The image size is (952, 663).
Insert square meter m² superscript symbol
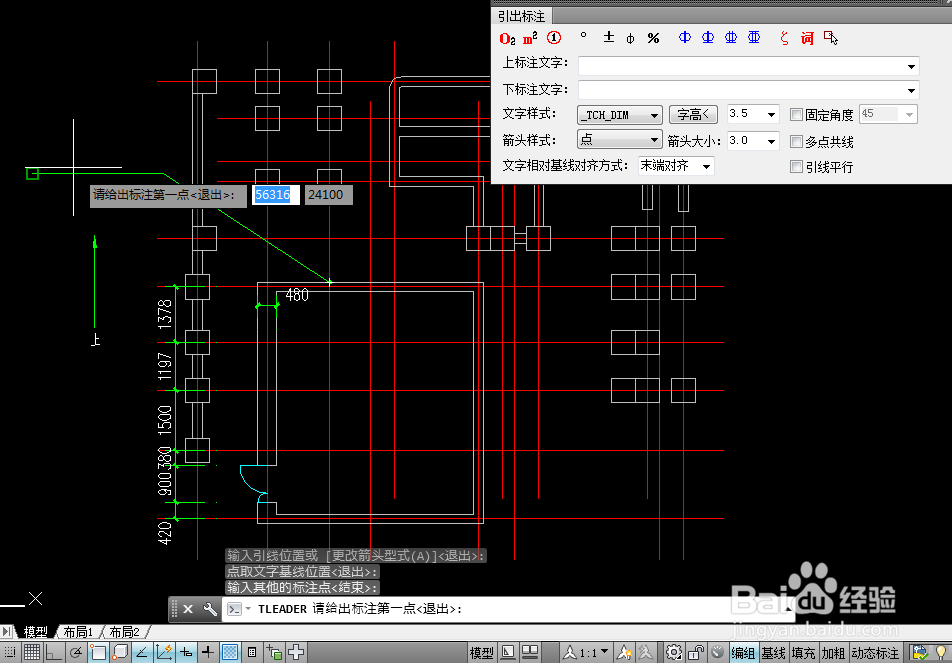point(530,38)
